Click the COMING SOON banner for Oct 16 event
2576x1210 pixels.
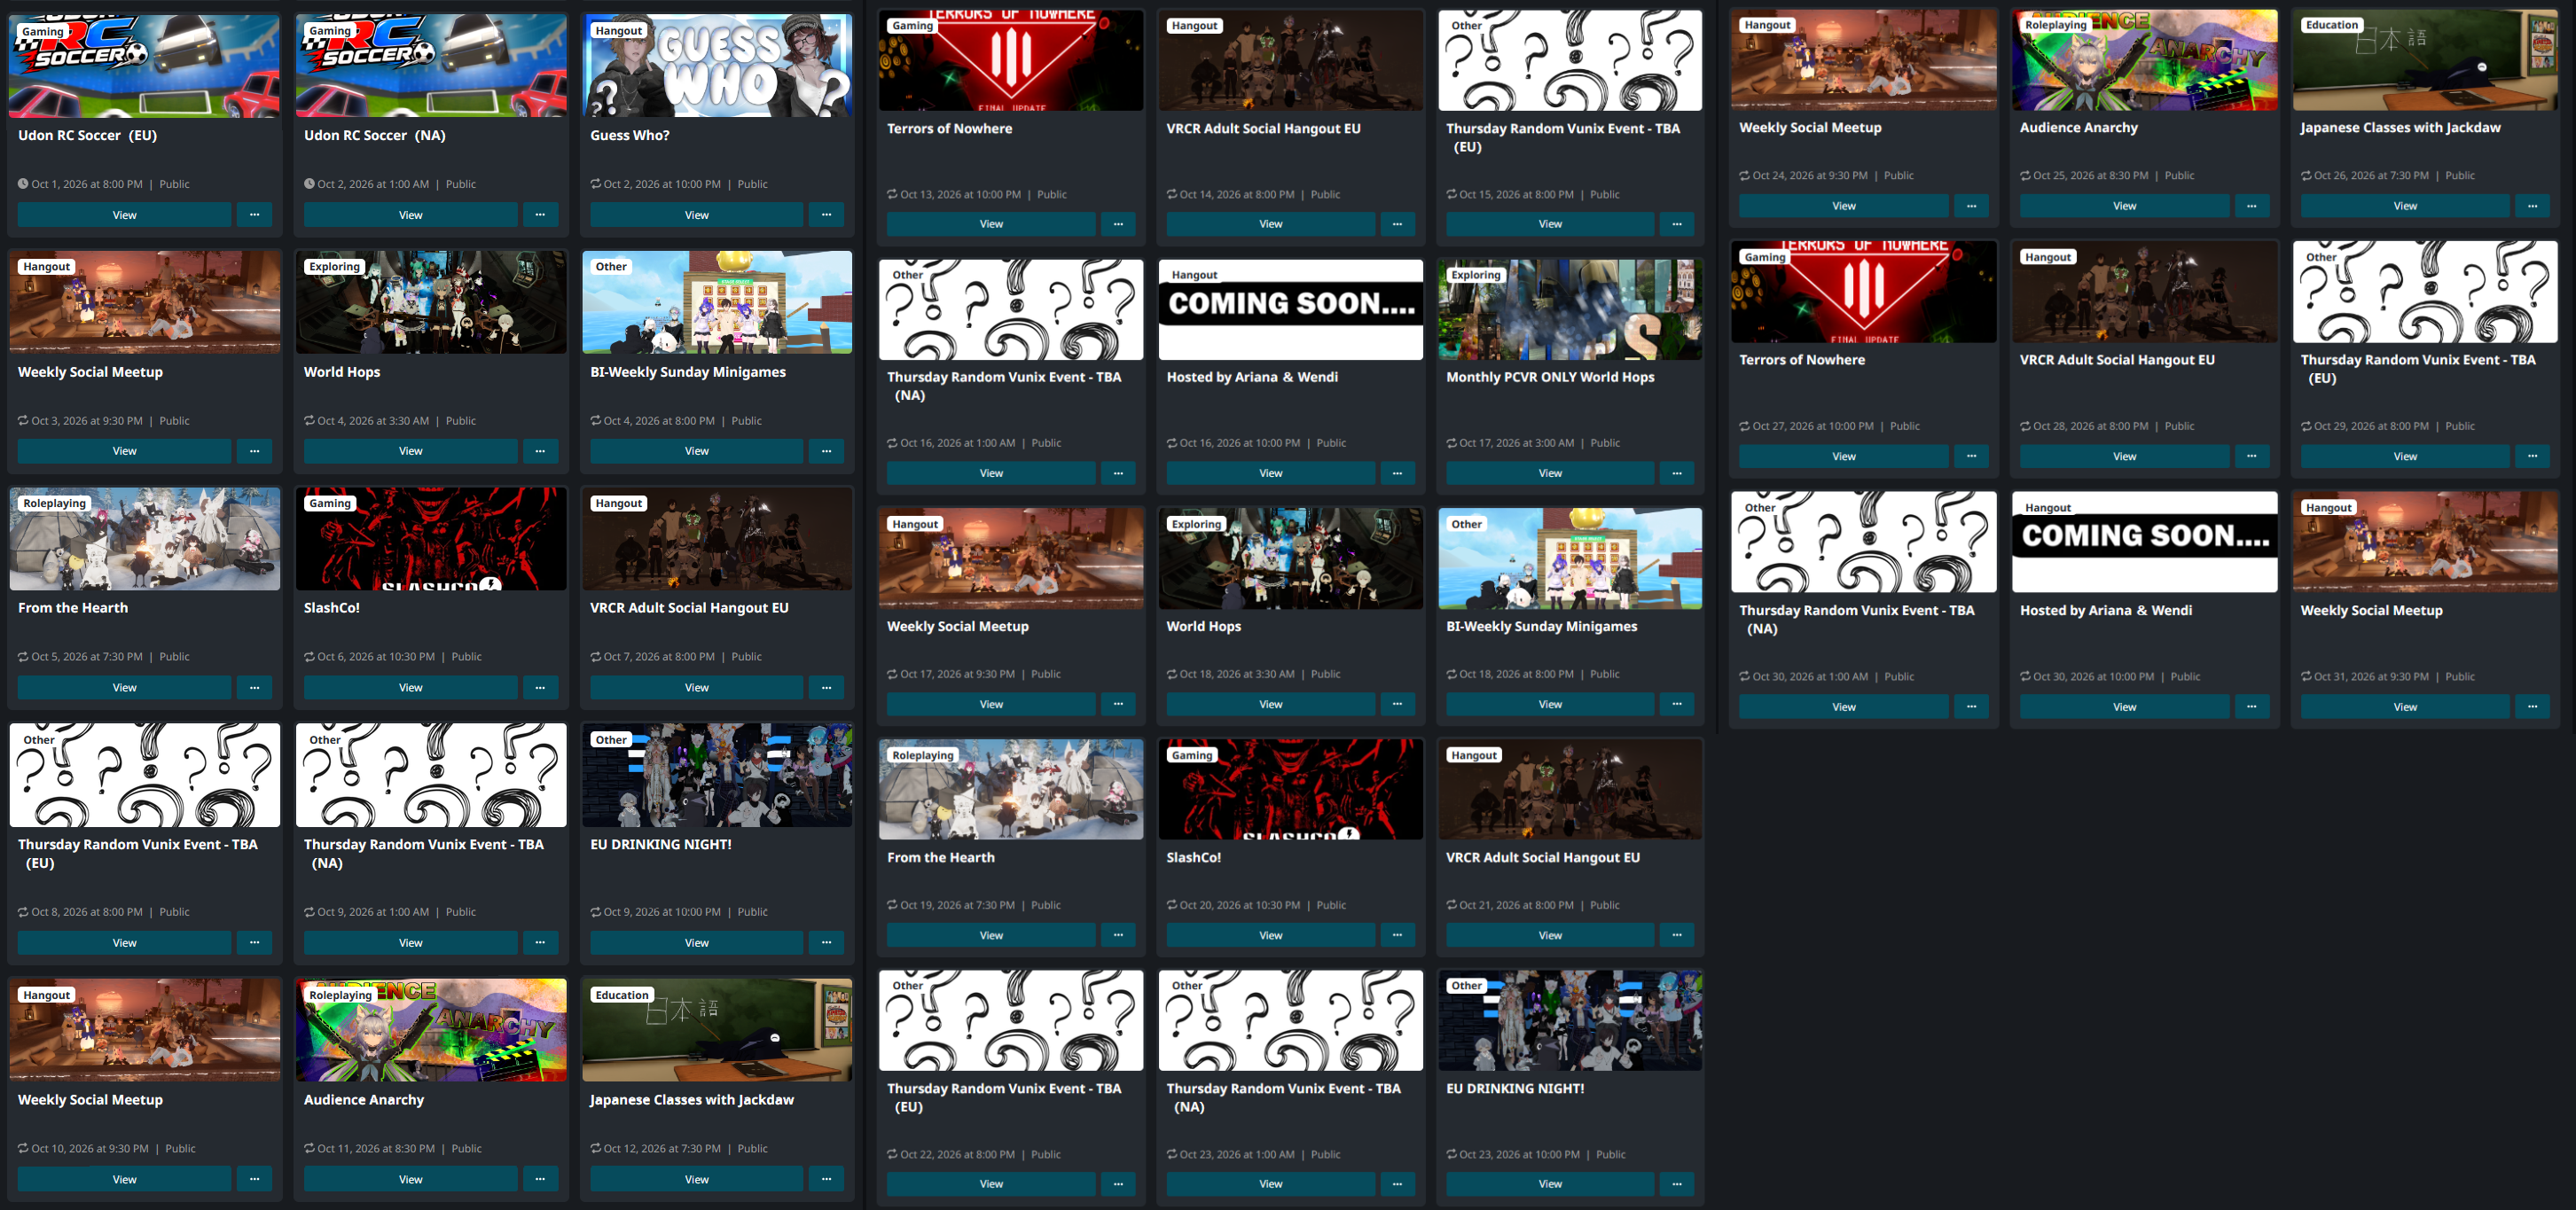point(1290,310)
